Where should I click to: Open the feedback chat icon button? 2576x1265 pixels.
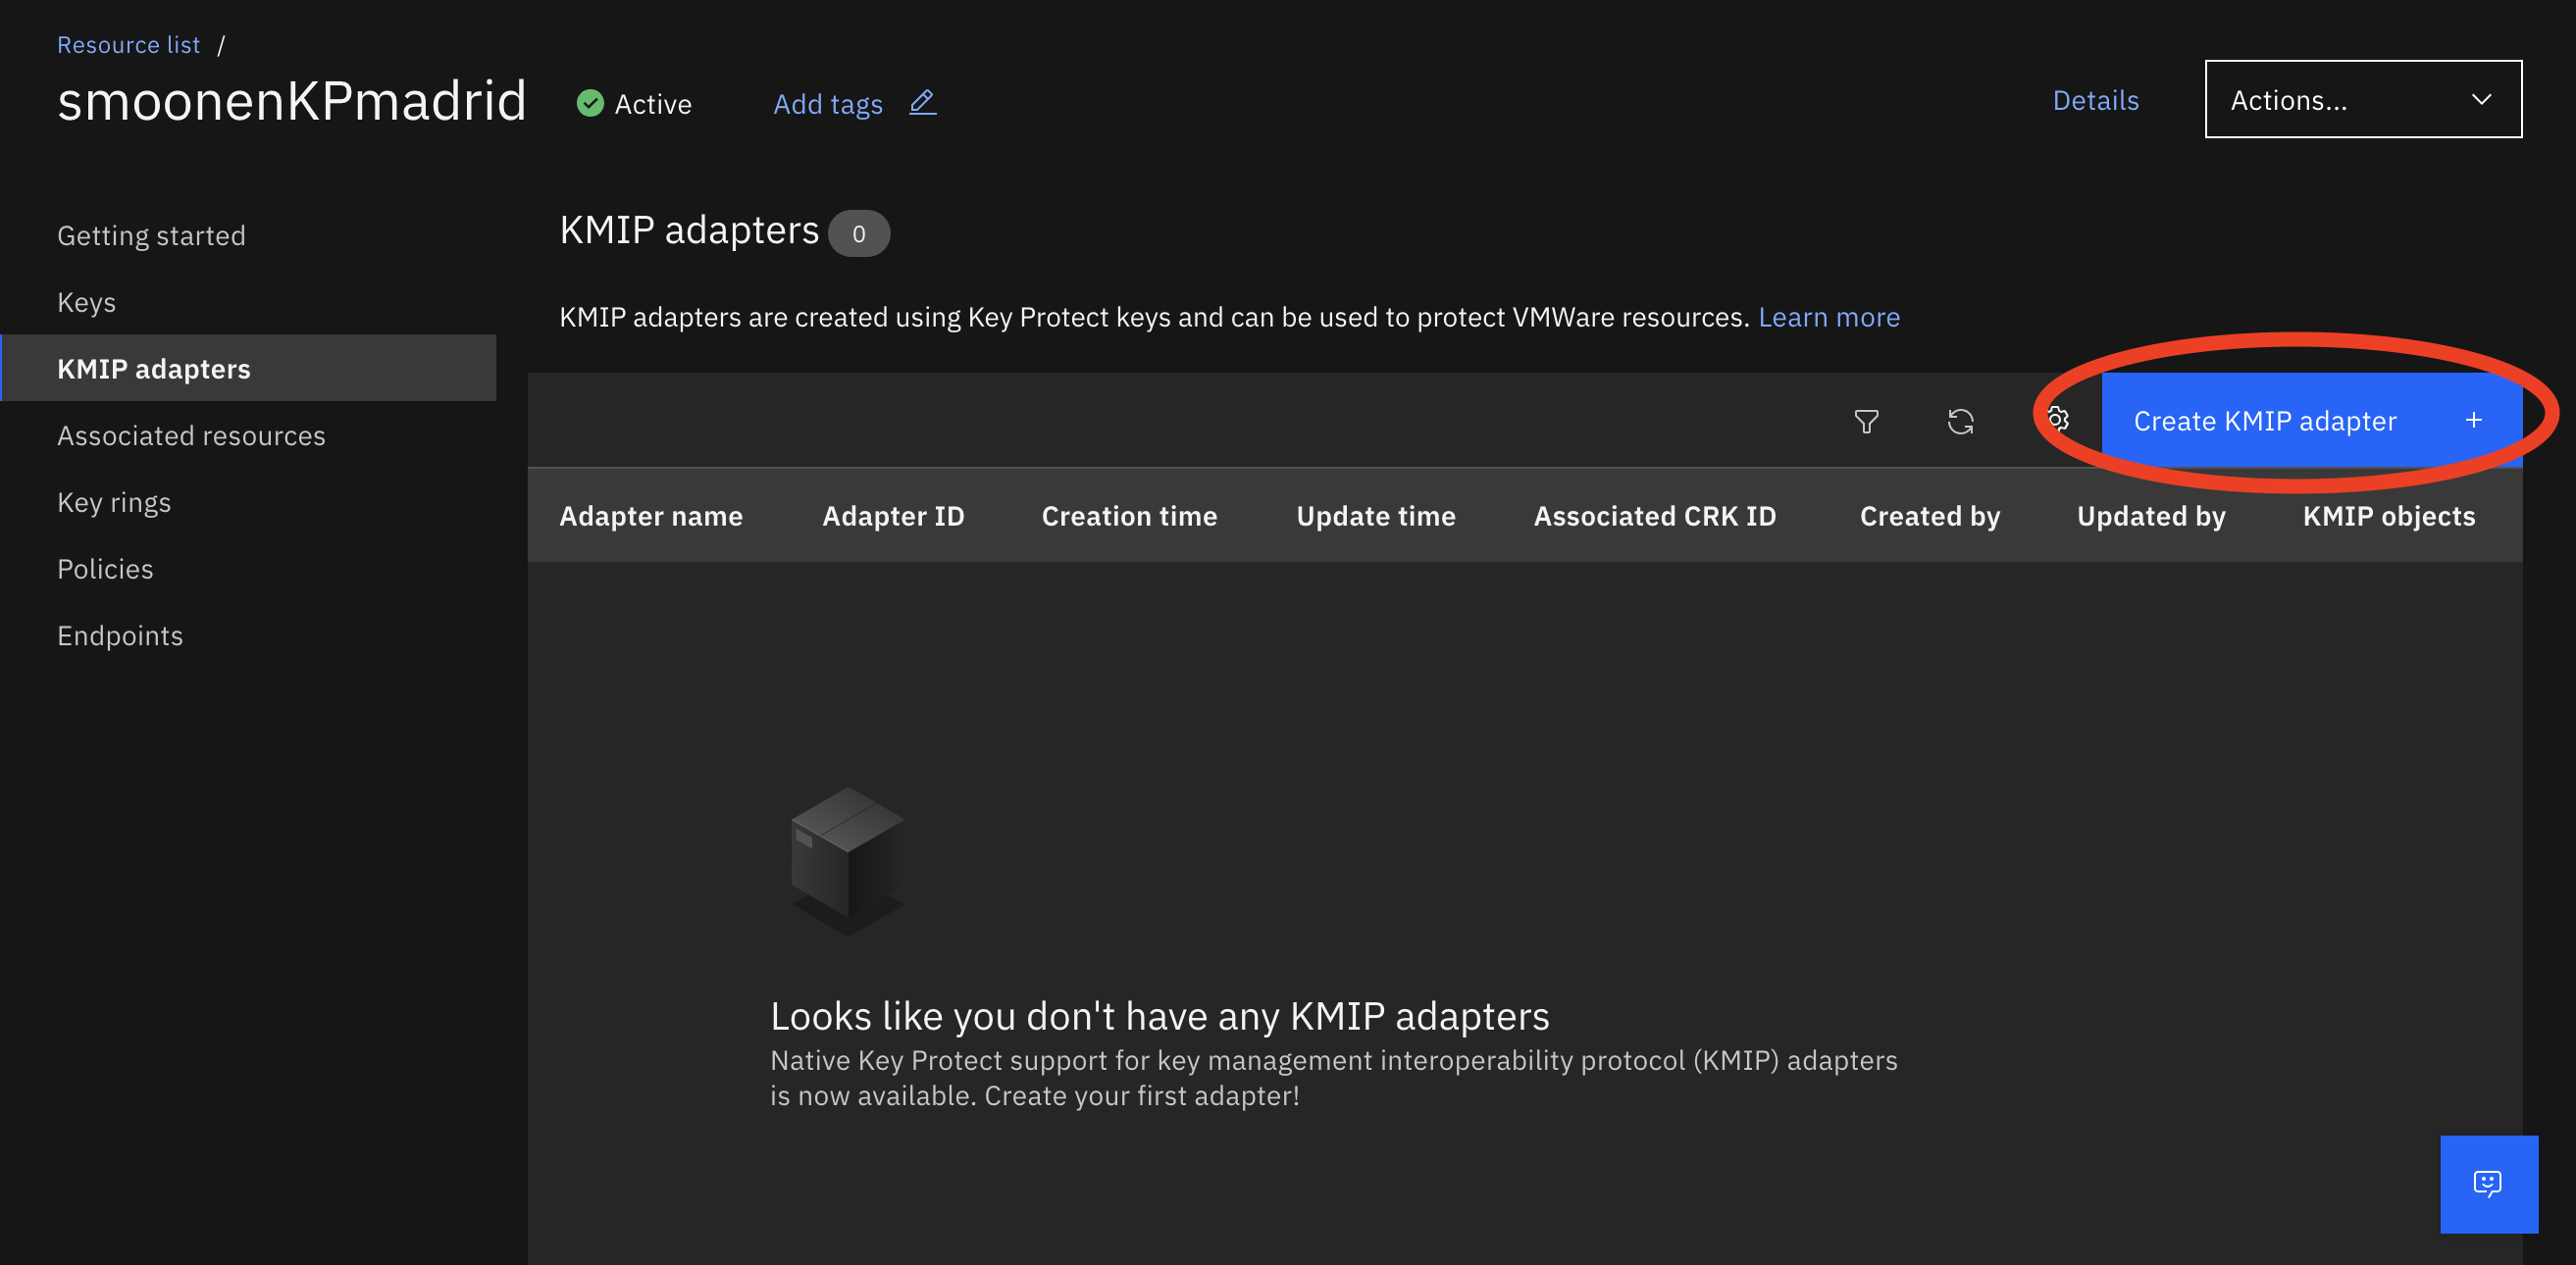[x=2487, y=1183]
